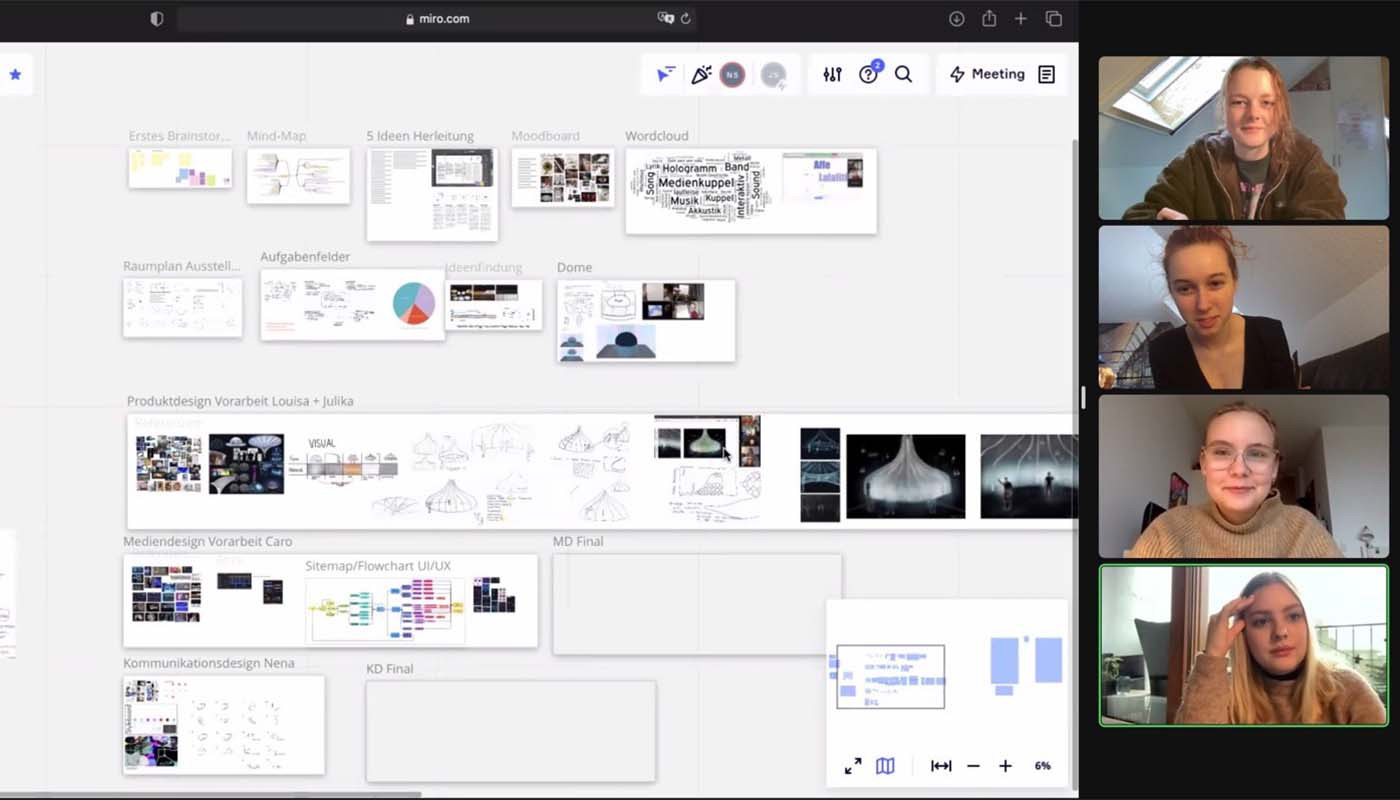Open the NS user avatar
The image size is (1400, 800).
(x=733, y=75)
